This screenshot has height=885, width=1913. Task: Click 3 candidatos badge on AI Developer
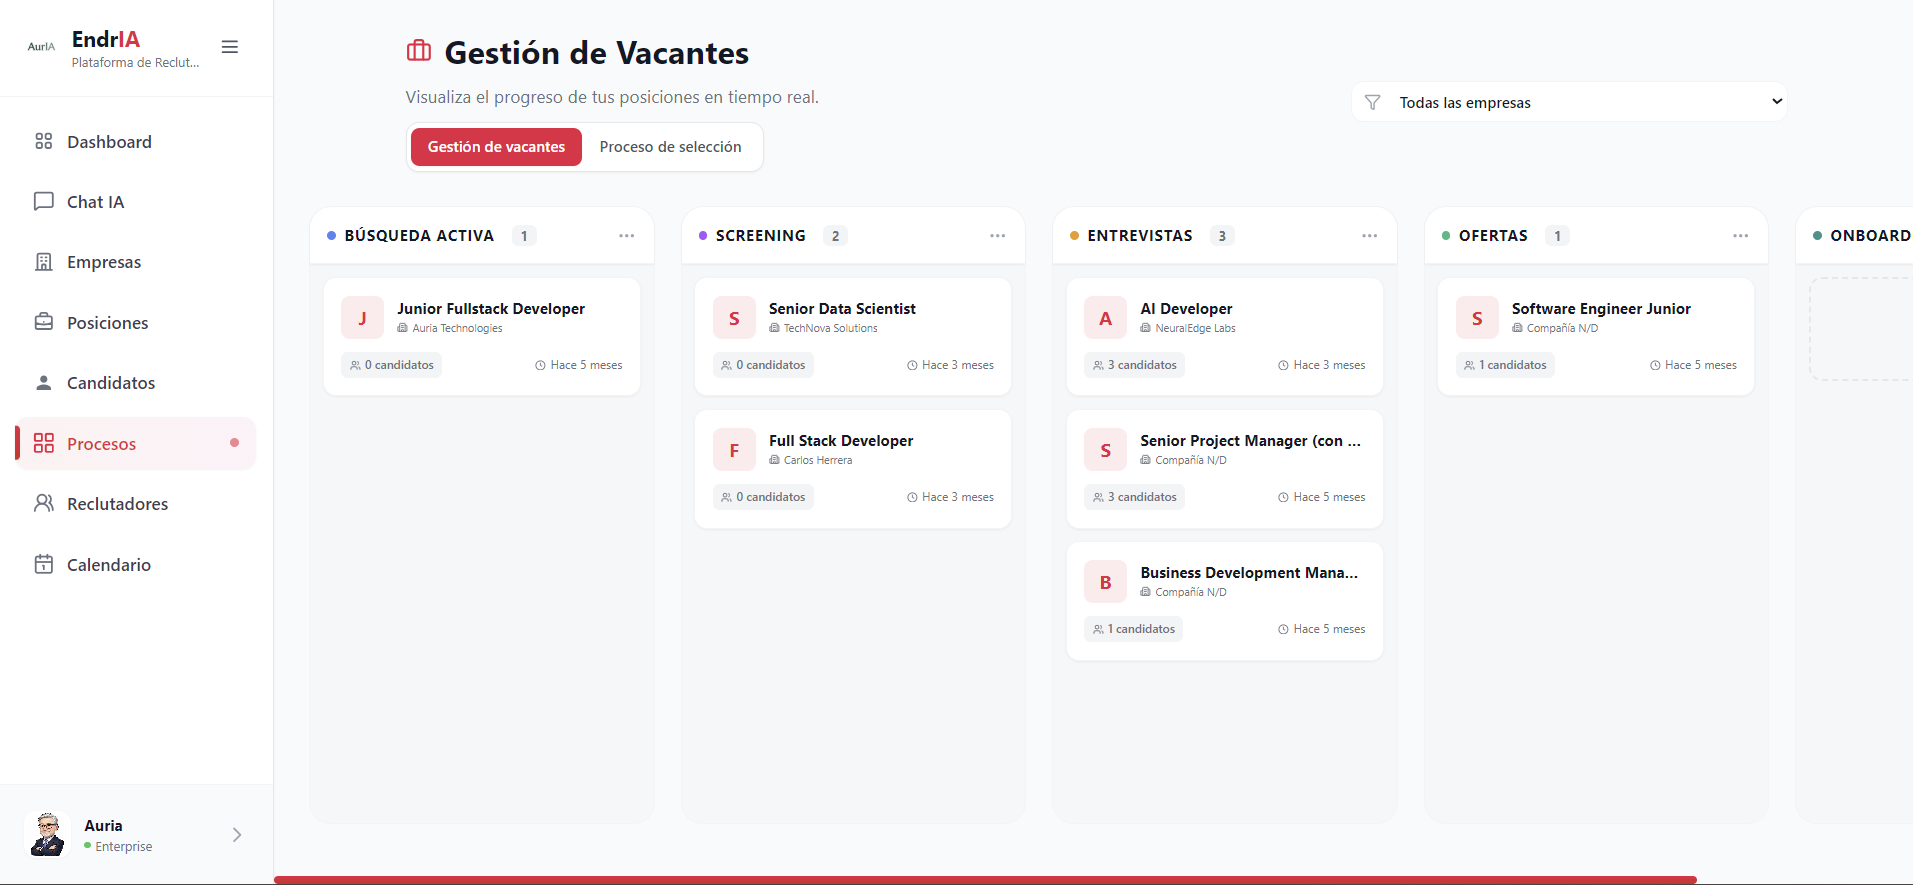[1135, 365]
